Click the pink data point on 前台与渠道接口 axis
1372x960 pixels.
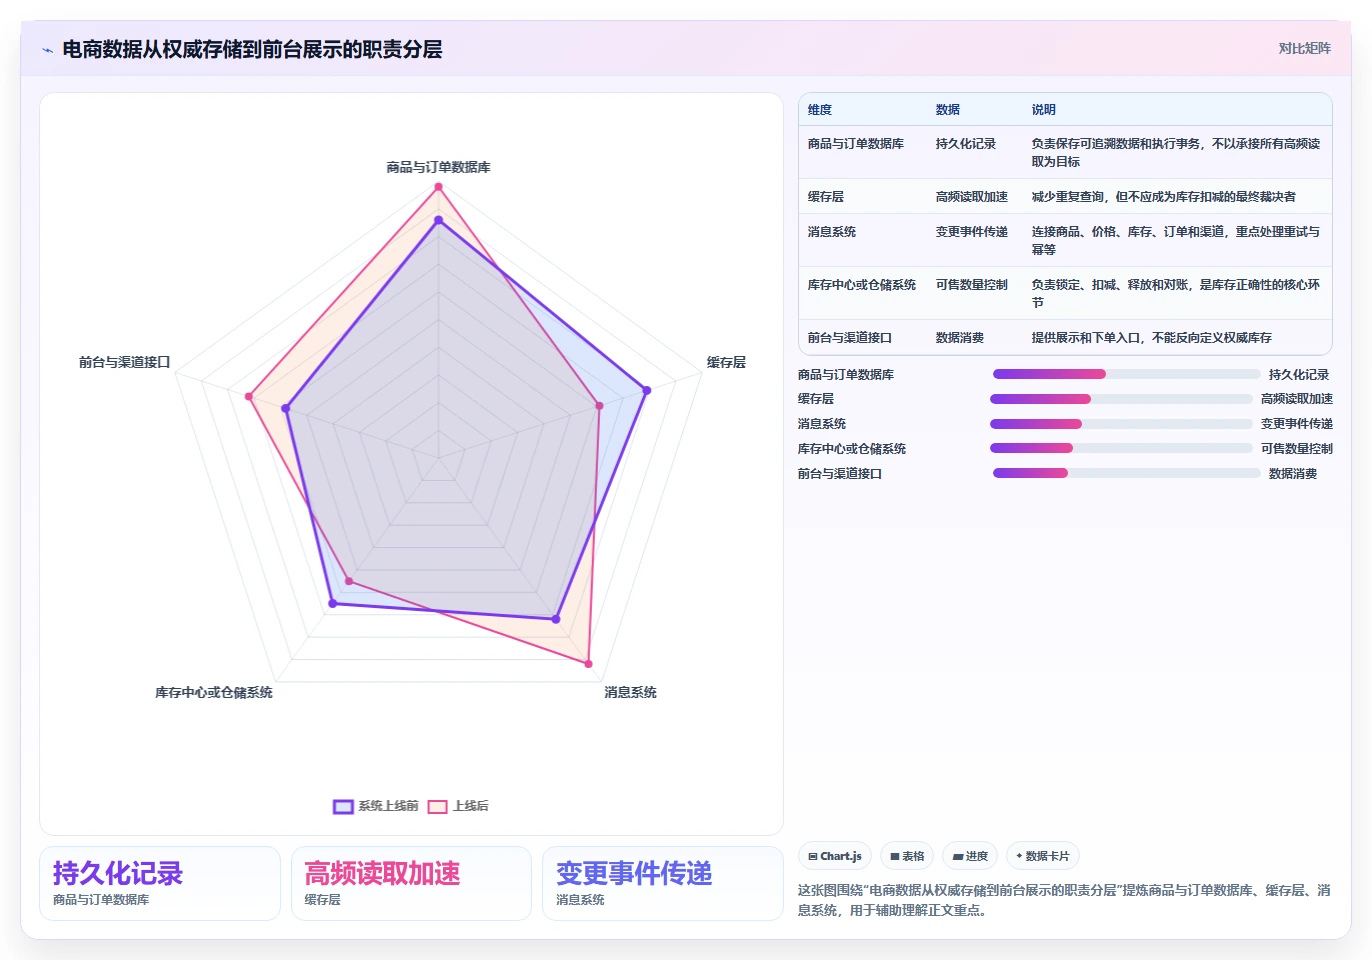tap(249, 396)
